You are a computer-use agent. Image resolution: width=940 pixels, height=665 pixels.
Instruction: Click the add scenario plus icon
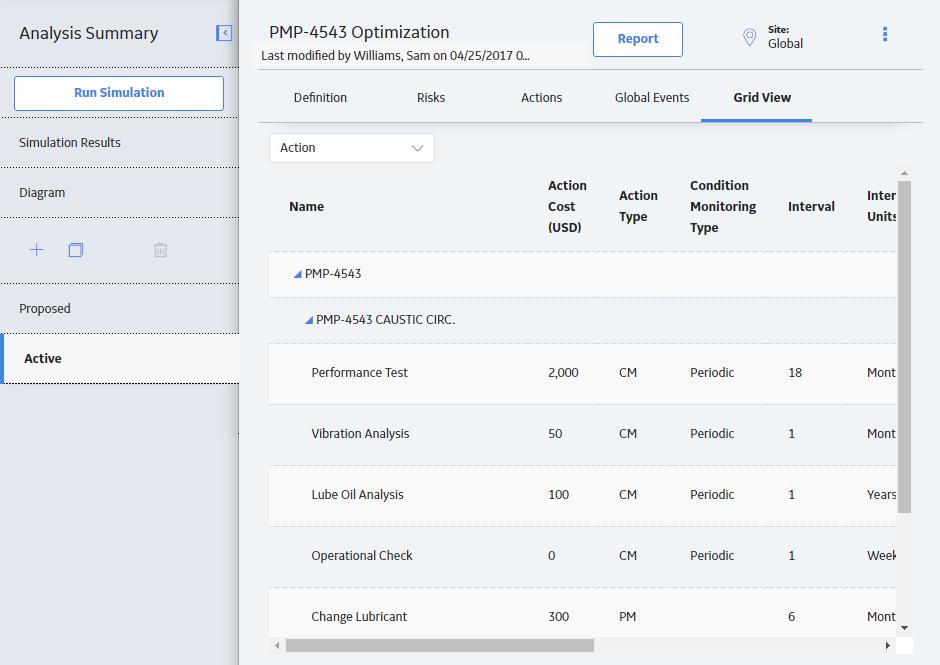37,249
